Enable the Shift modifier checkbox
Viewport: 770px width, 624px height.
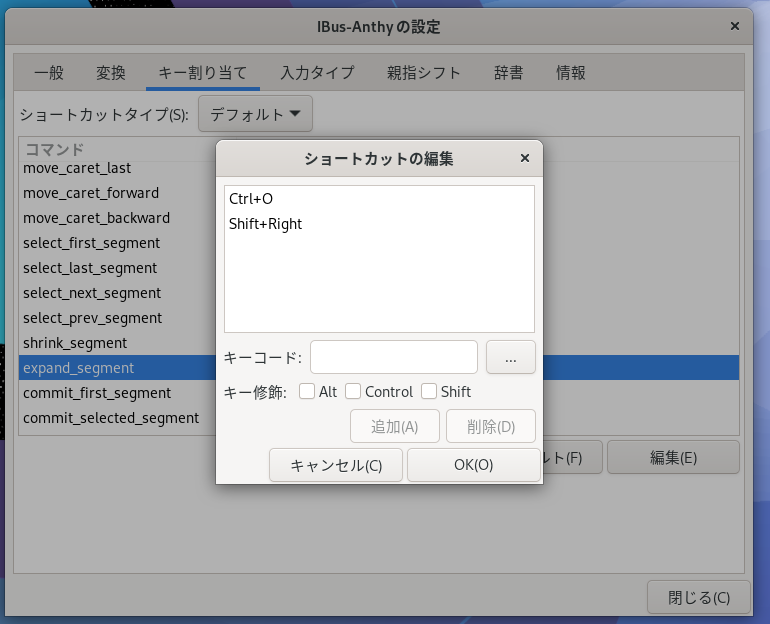(x=429, y=391)
